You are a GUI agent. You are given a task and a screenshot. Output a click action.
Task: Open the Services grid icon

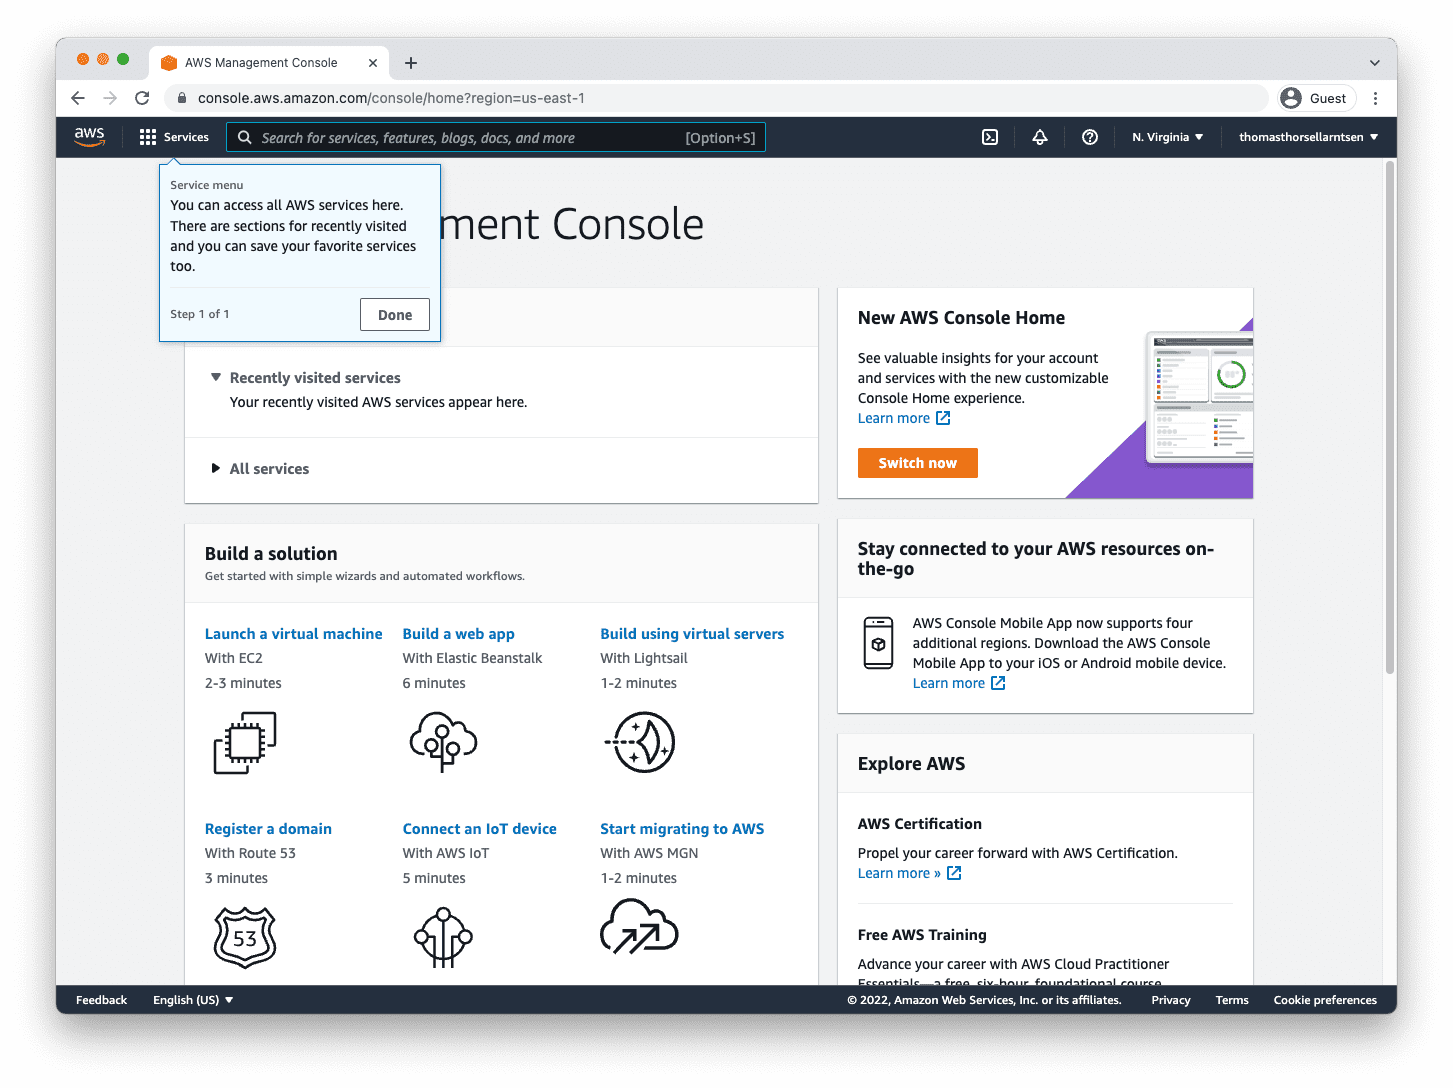(x=147, y=137)
